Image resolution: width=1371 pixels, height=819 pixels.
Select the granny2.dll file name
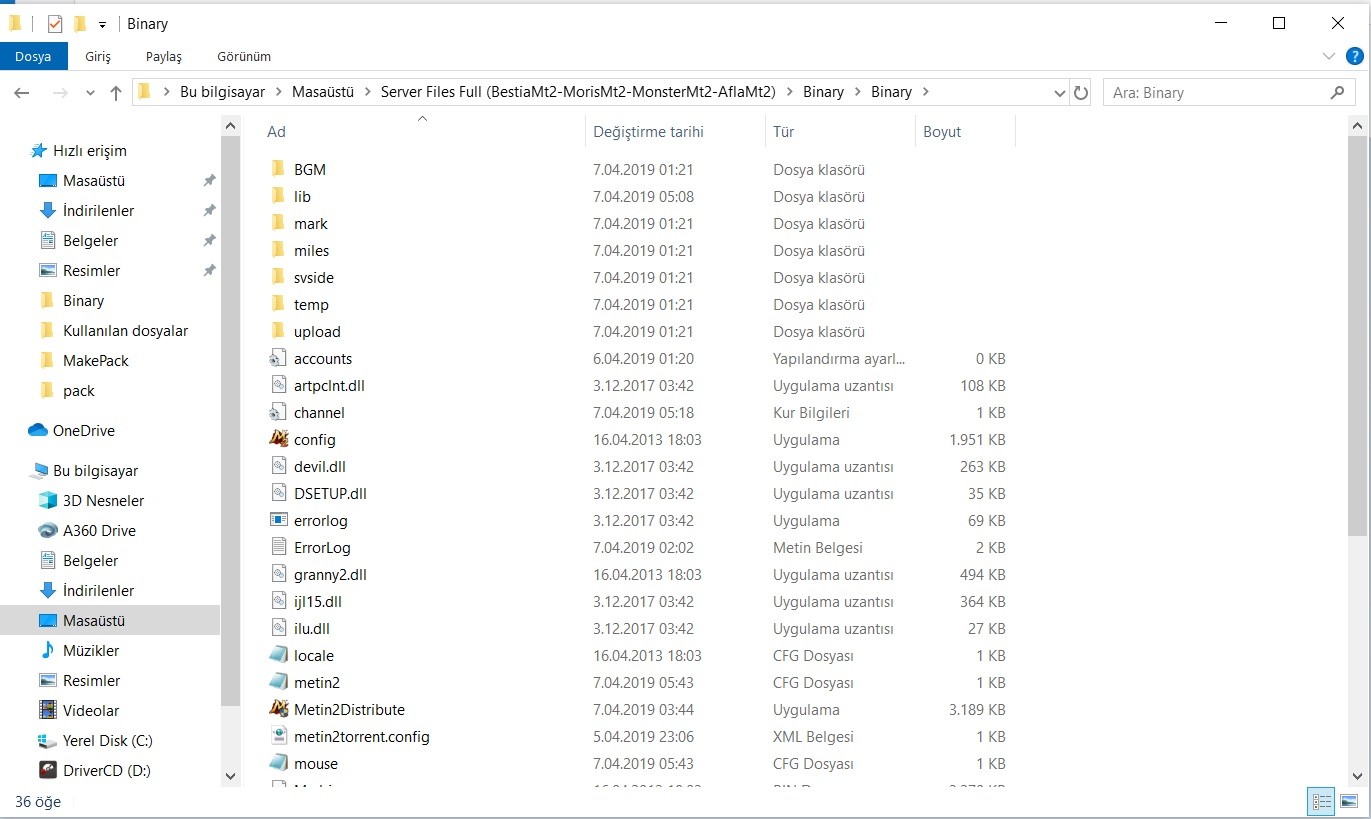pyautogui.click(x=330, y=575)
